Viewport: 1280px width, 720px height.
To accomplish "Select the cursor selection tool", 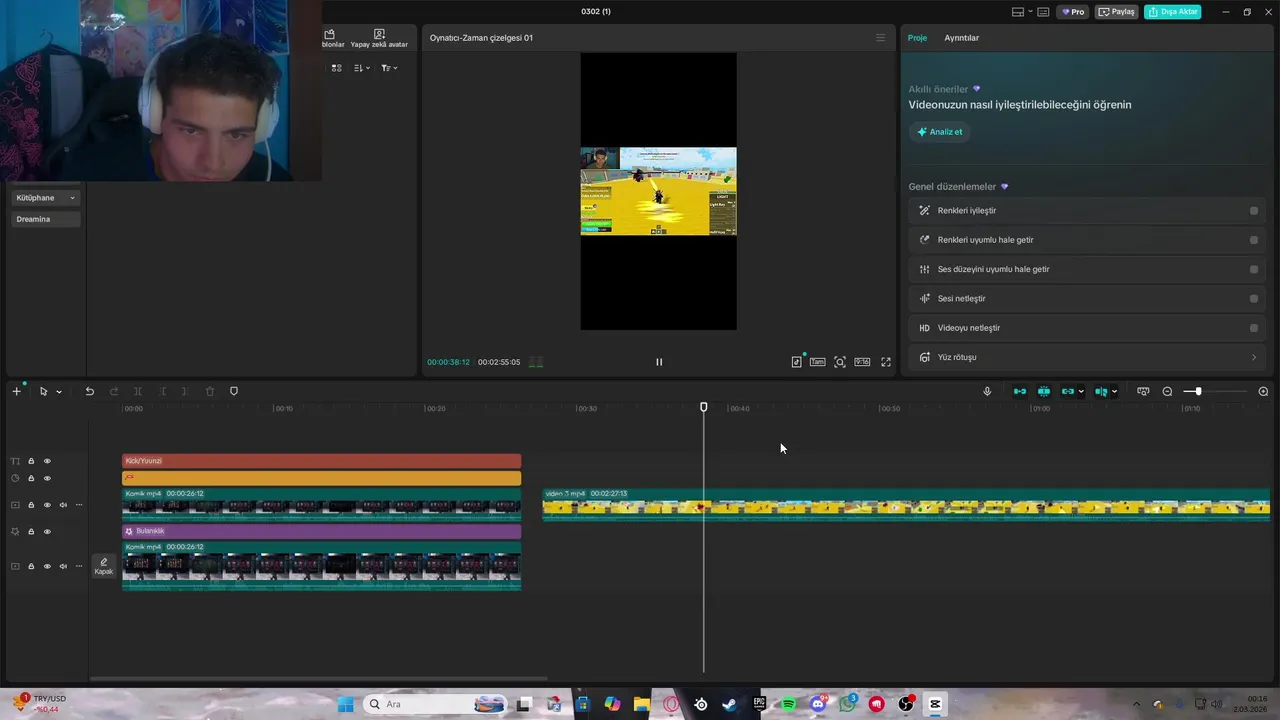I will tap(43, 391).
